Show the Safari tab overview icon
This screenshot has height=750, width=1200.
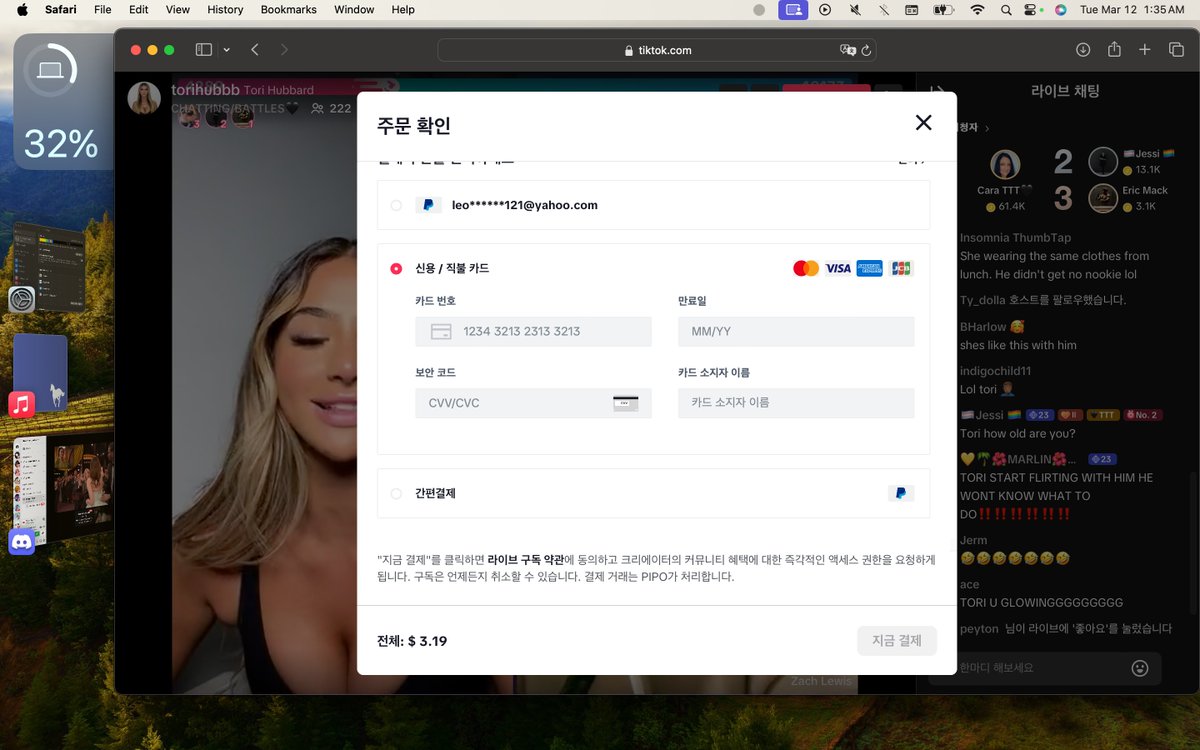coord(1176,50)
